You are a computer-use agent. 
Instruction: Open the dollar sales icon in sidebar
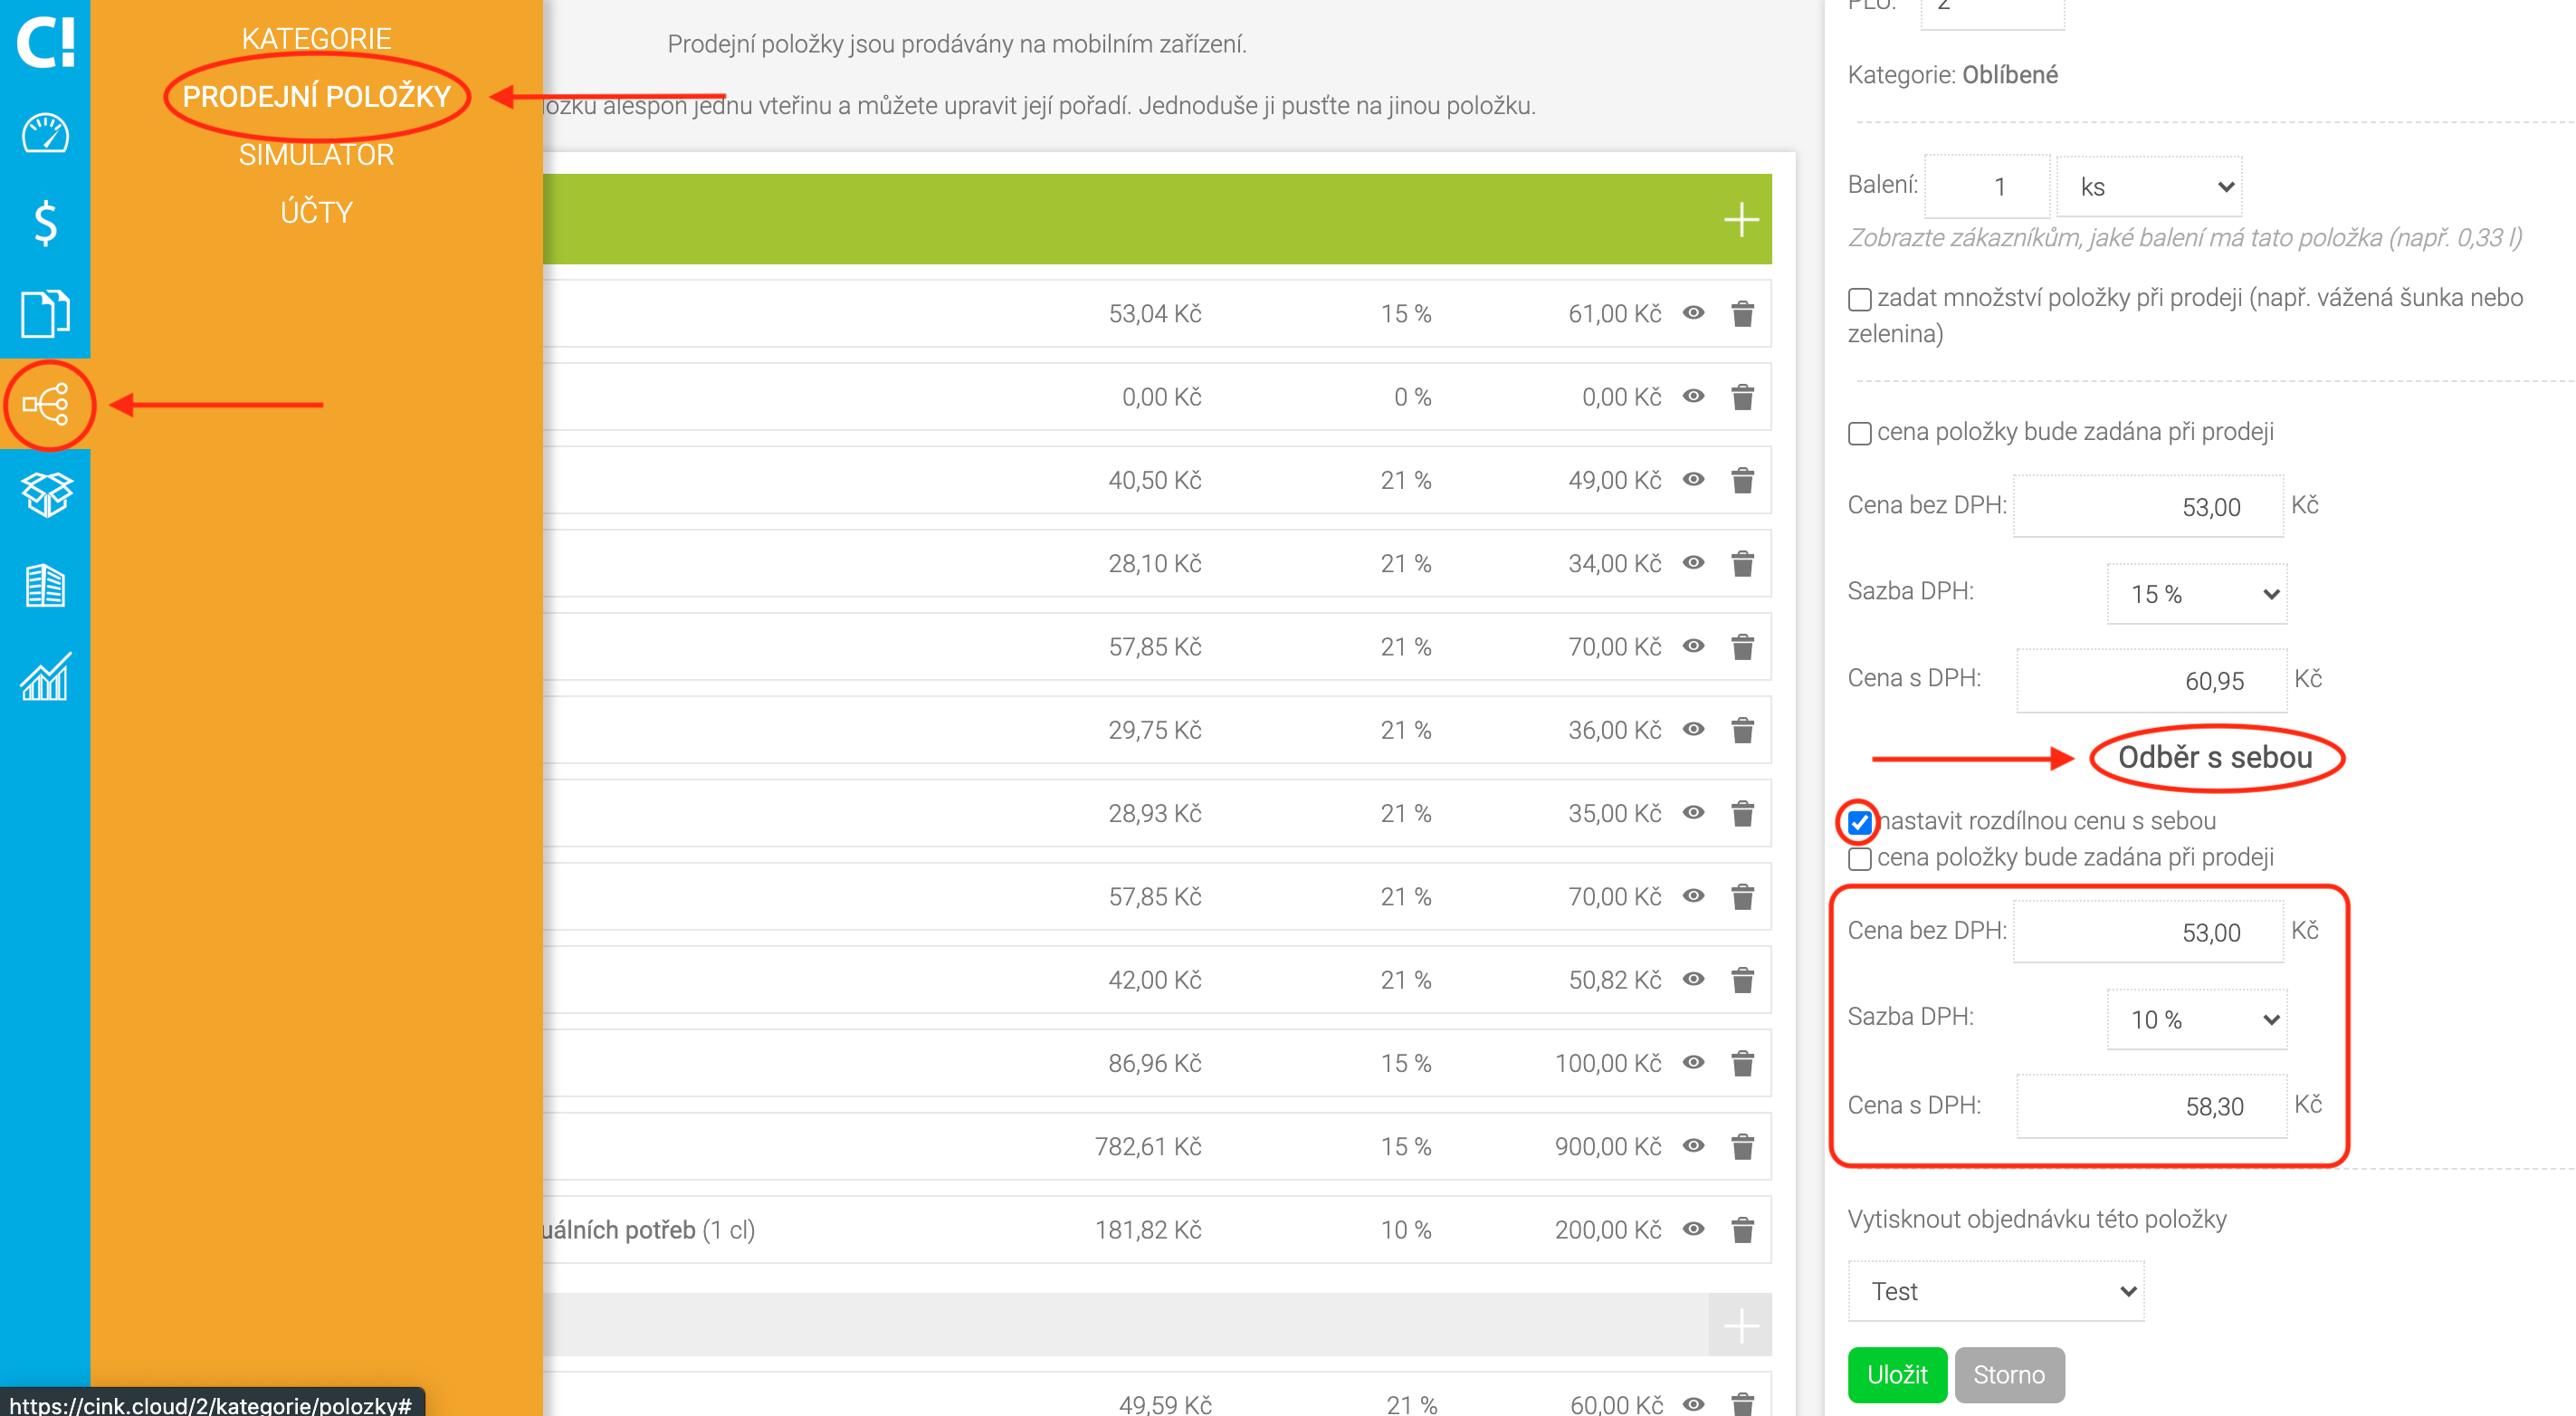click(x=45, y=223)
